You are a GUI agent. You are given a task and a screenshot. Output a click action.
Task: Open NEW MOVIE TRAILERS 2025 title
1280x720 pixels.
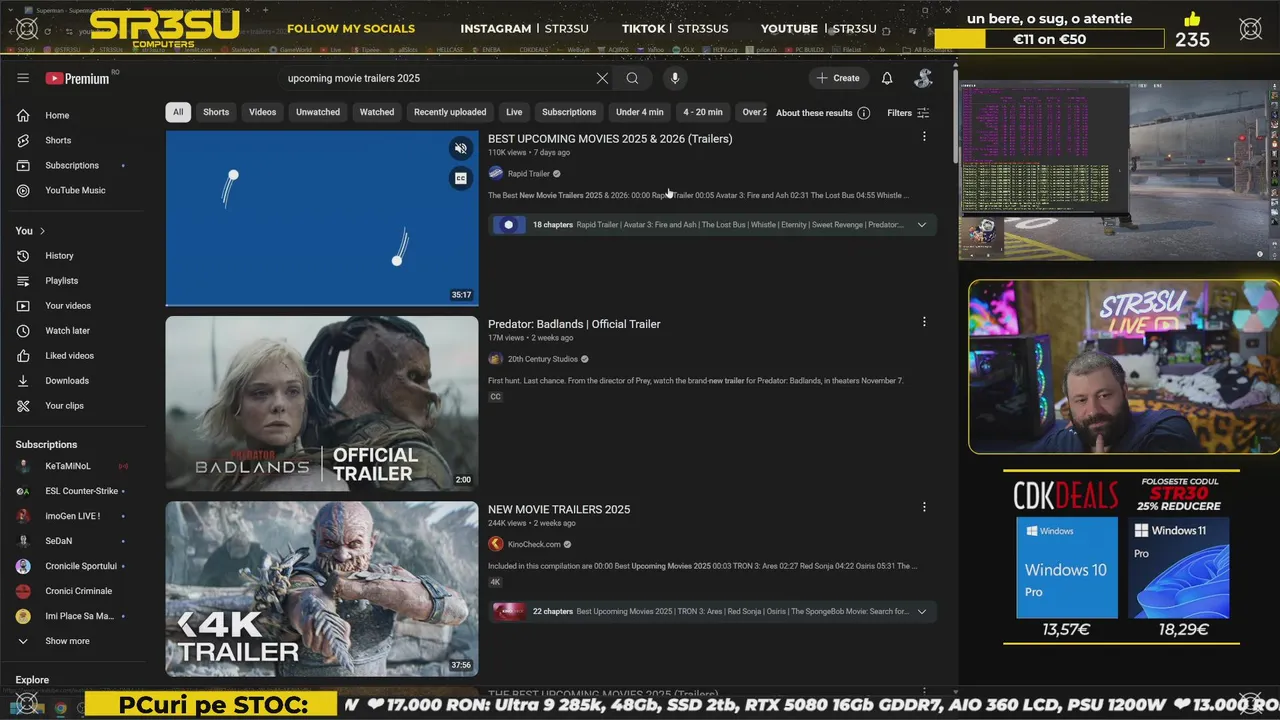[x=559, y=509]
